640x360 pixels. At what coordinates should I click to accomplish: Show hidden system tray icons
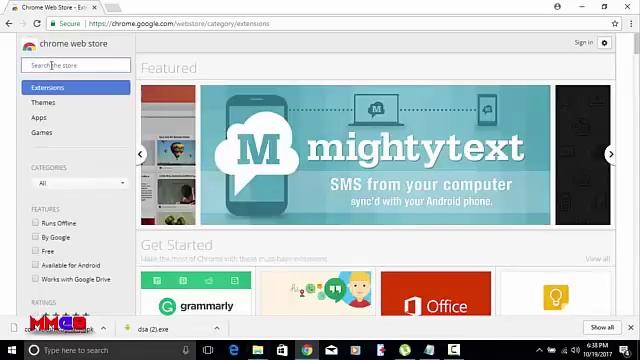click(x=539, y=350)
